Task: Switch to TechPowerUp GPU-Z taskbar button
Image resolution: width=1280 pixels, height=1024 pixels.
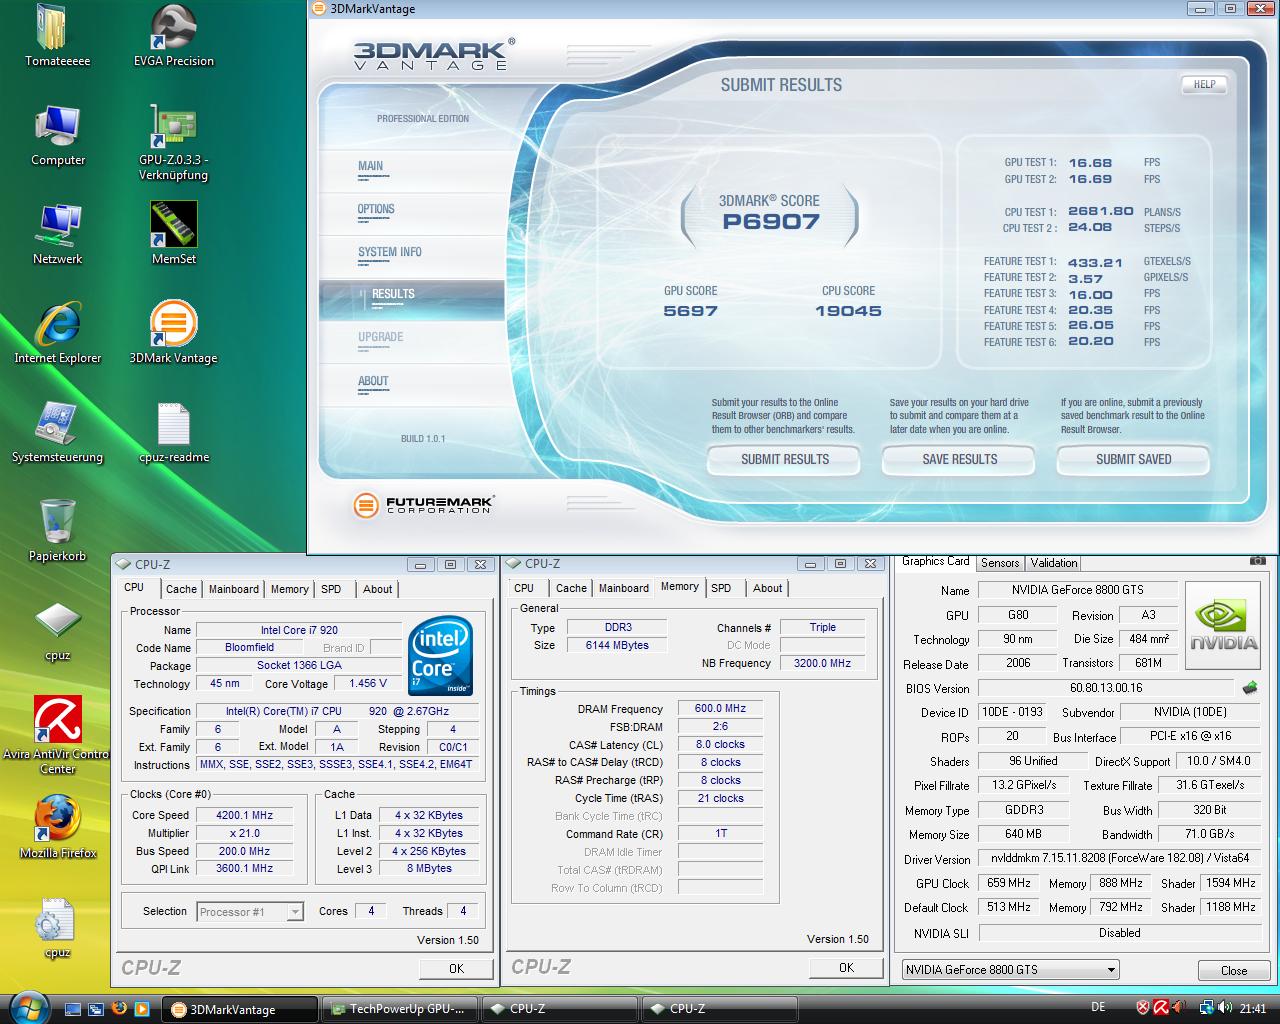Action: click(400, 1009)
